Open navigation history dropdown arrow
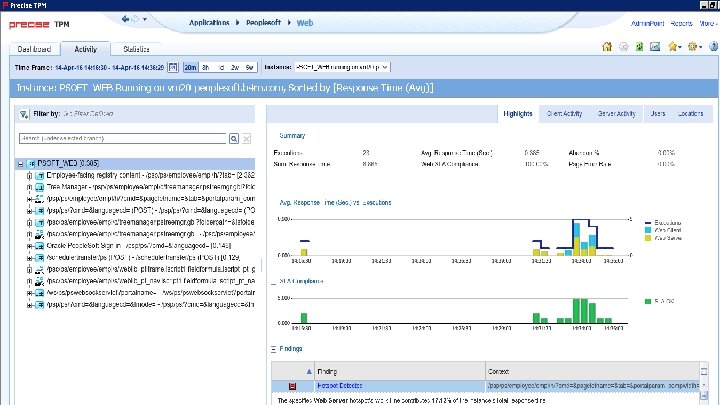This screenshot has height=405, width=720. click(145, 19)
